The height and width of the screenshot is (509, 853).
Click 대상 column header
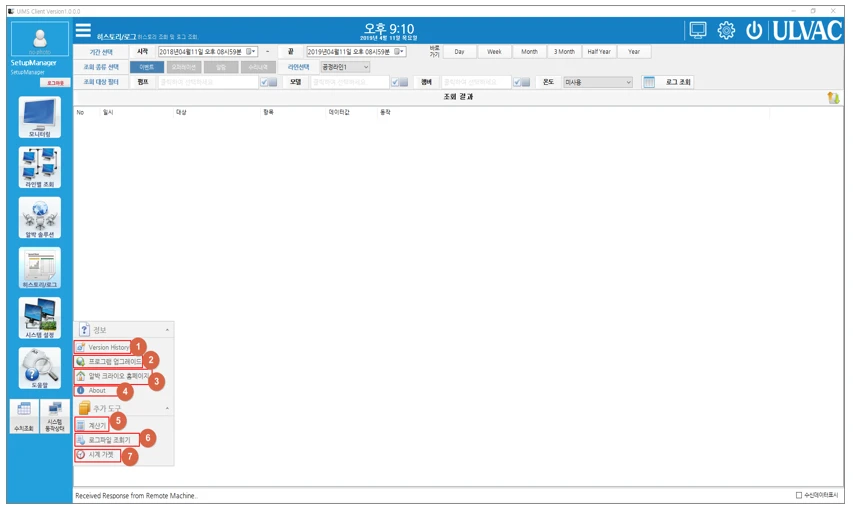click(x=181, y=112)
